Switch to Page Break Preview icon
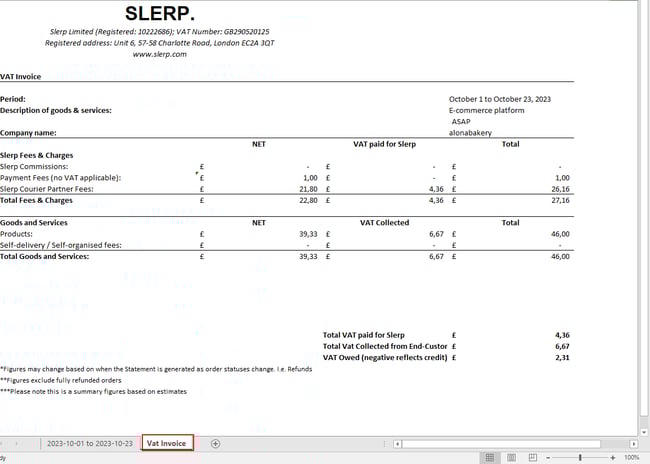The width and height of the screenshot is (650, 464). tap(533, 457)
